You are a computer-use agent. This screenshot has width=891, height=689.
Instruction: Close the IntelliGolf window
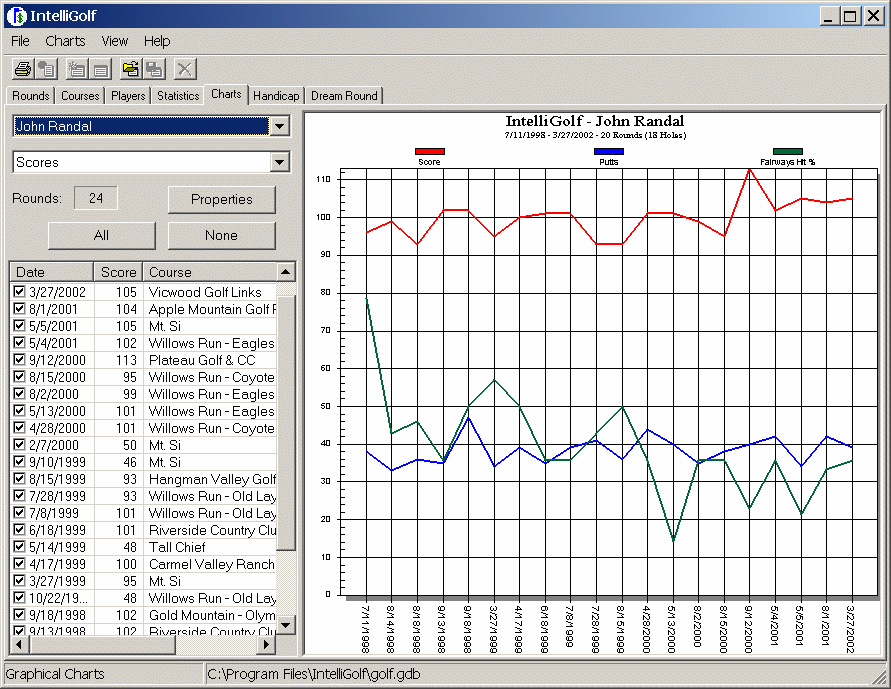pos(873,16)
